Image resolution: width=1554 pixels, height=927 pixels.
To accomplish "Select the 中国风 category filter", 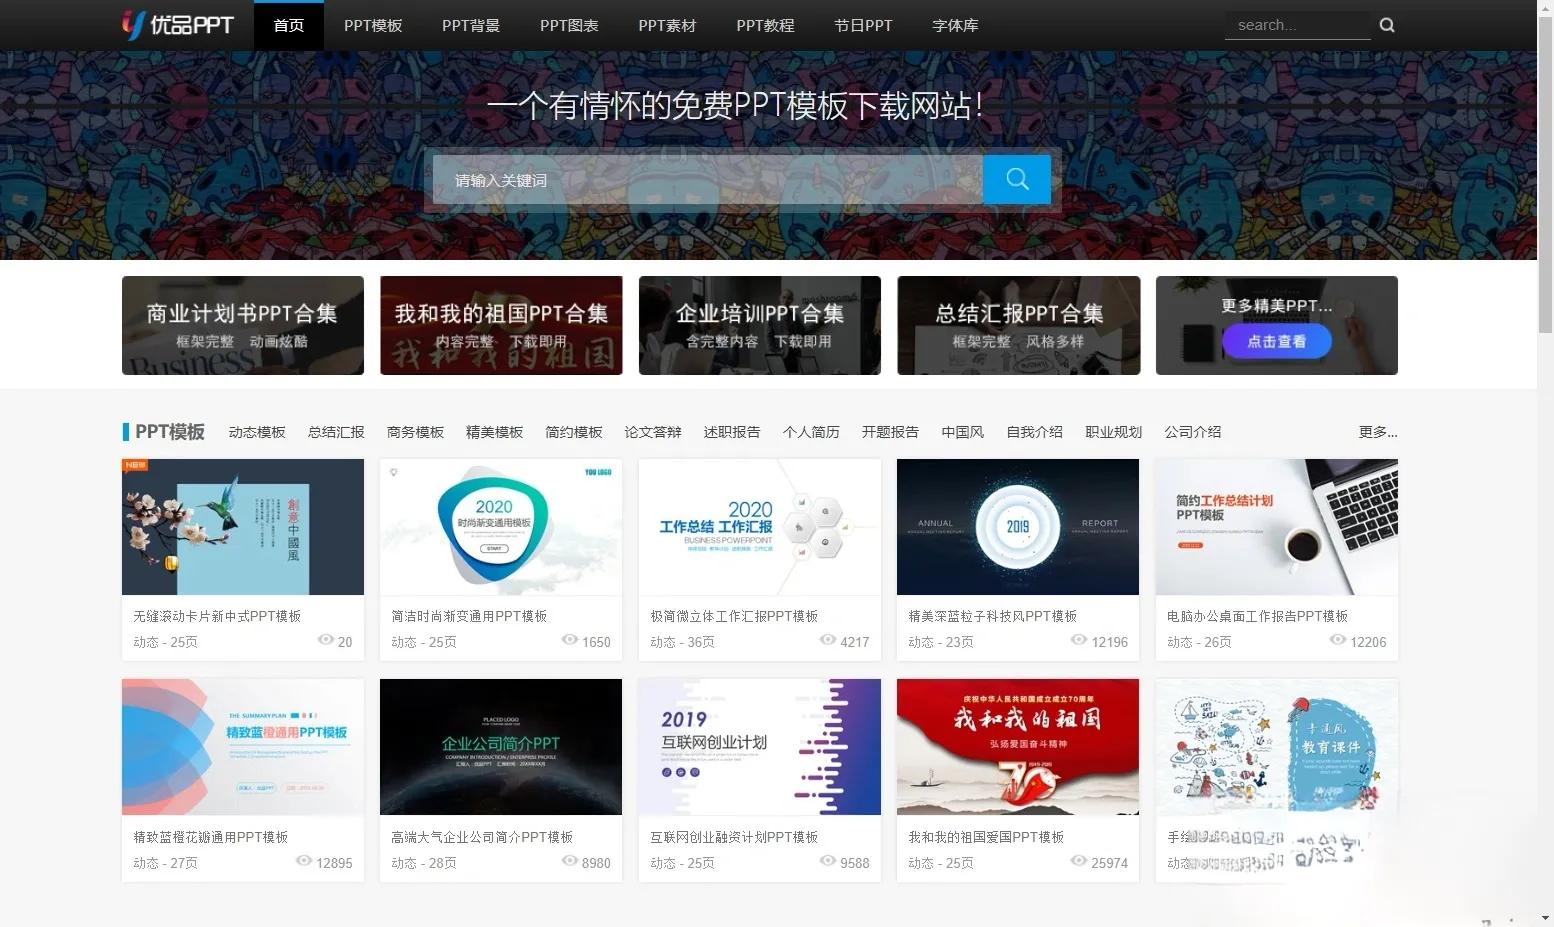I will point(961,432).
